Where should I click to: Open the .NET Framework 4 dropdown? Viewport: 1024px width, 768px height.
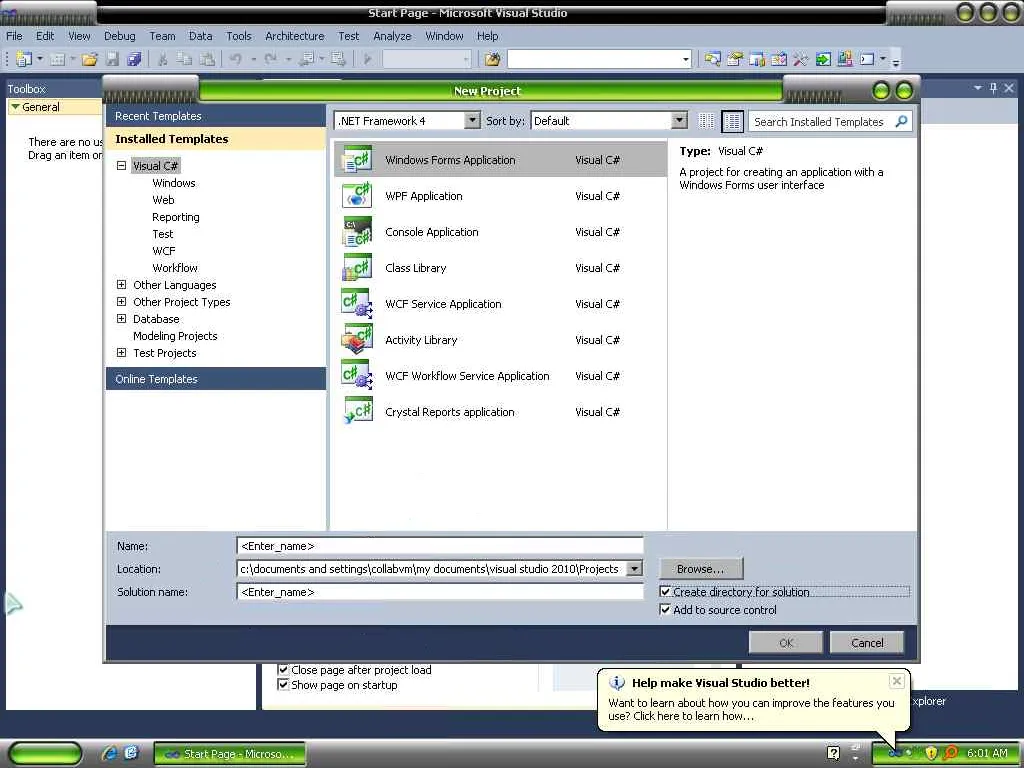[472, 120]
